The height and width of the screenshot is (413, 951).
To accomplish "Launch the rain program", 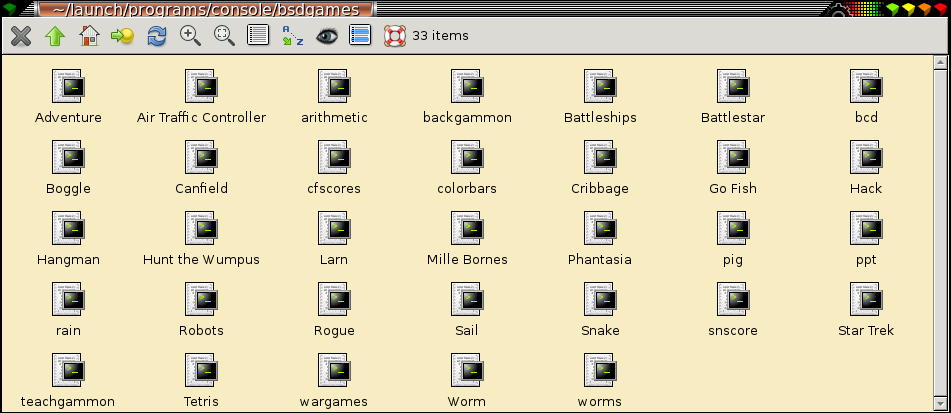I will [68, 310].
